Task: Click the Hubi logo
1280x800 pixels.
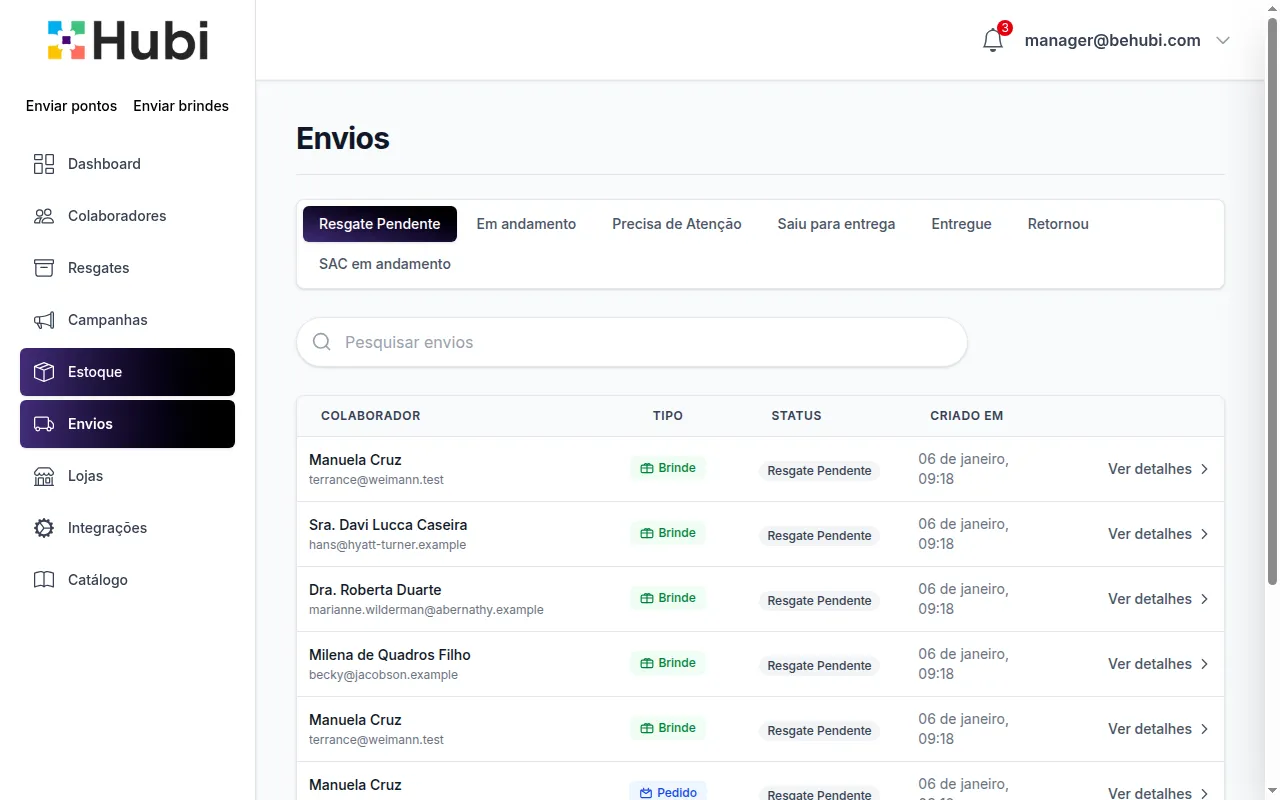Action: click(127, 40)
